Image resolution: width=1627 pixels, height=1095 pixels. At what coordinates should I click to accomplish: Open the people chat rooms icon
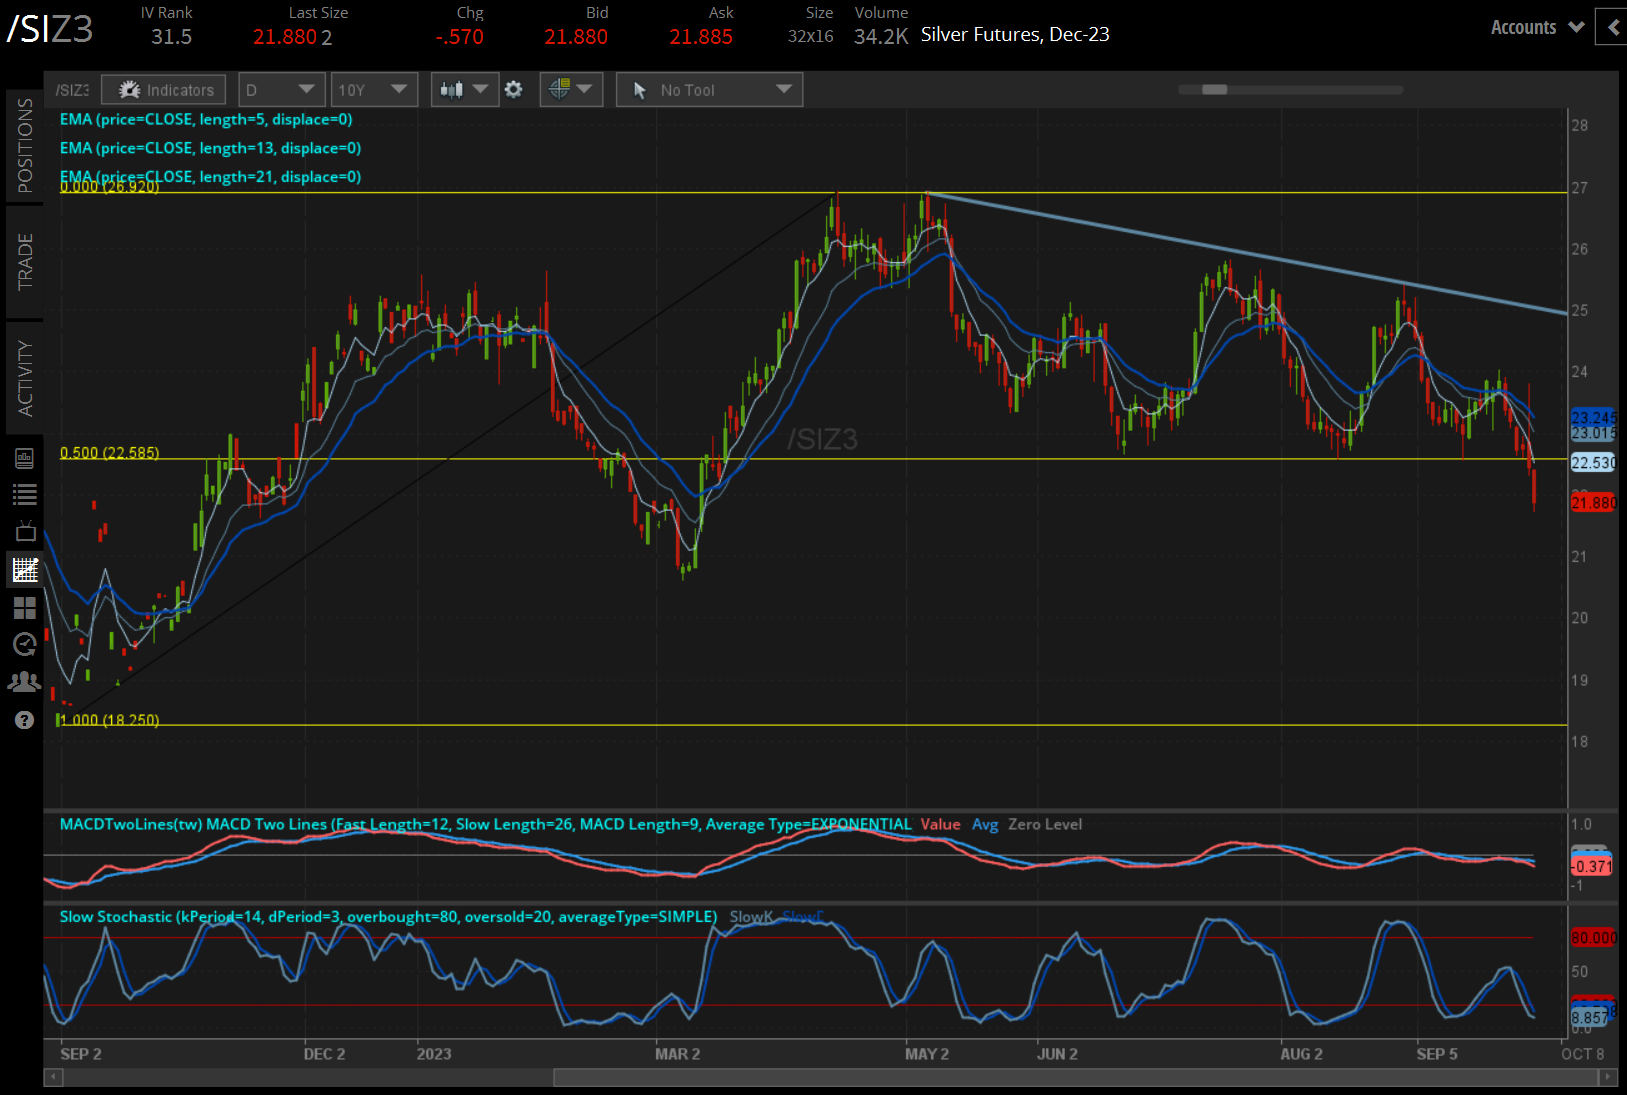coord(25,682)
